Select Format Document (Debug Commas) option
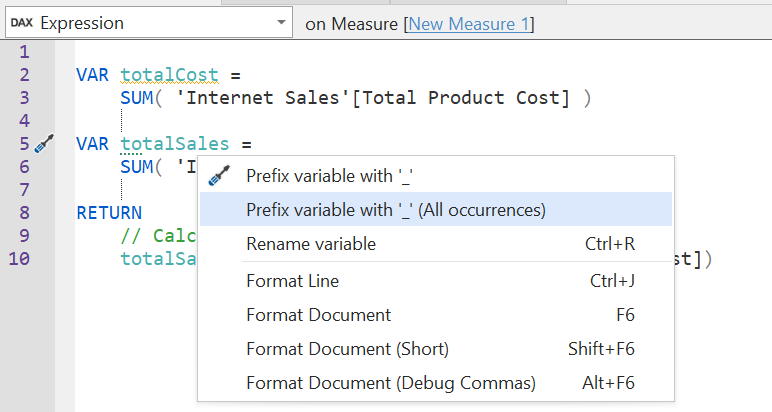 [x=391, y=383]
